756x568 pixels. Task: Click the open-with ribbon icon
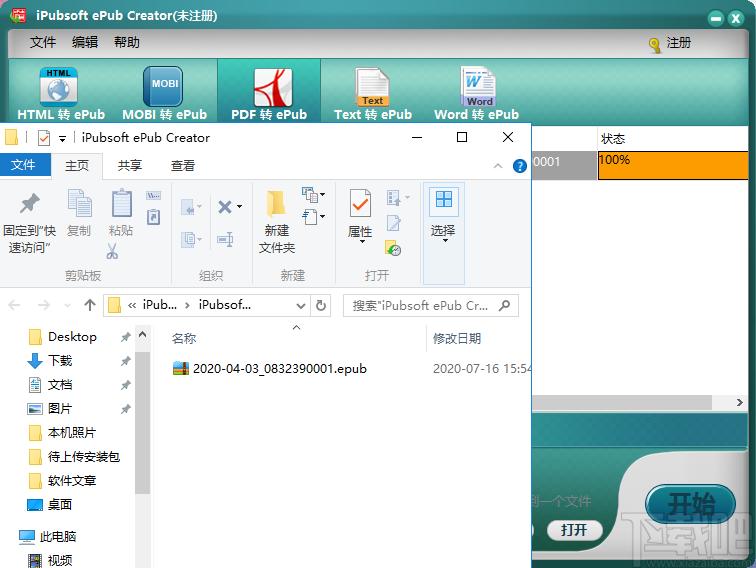(x=398, y=198)
